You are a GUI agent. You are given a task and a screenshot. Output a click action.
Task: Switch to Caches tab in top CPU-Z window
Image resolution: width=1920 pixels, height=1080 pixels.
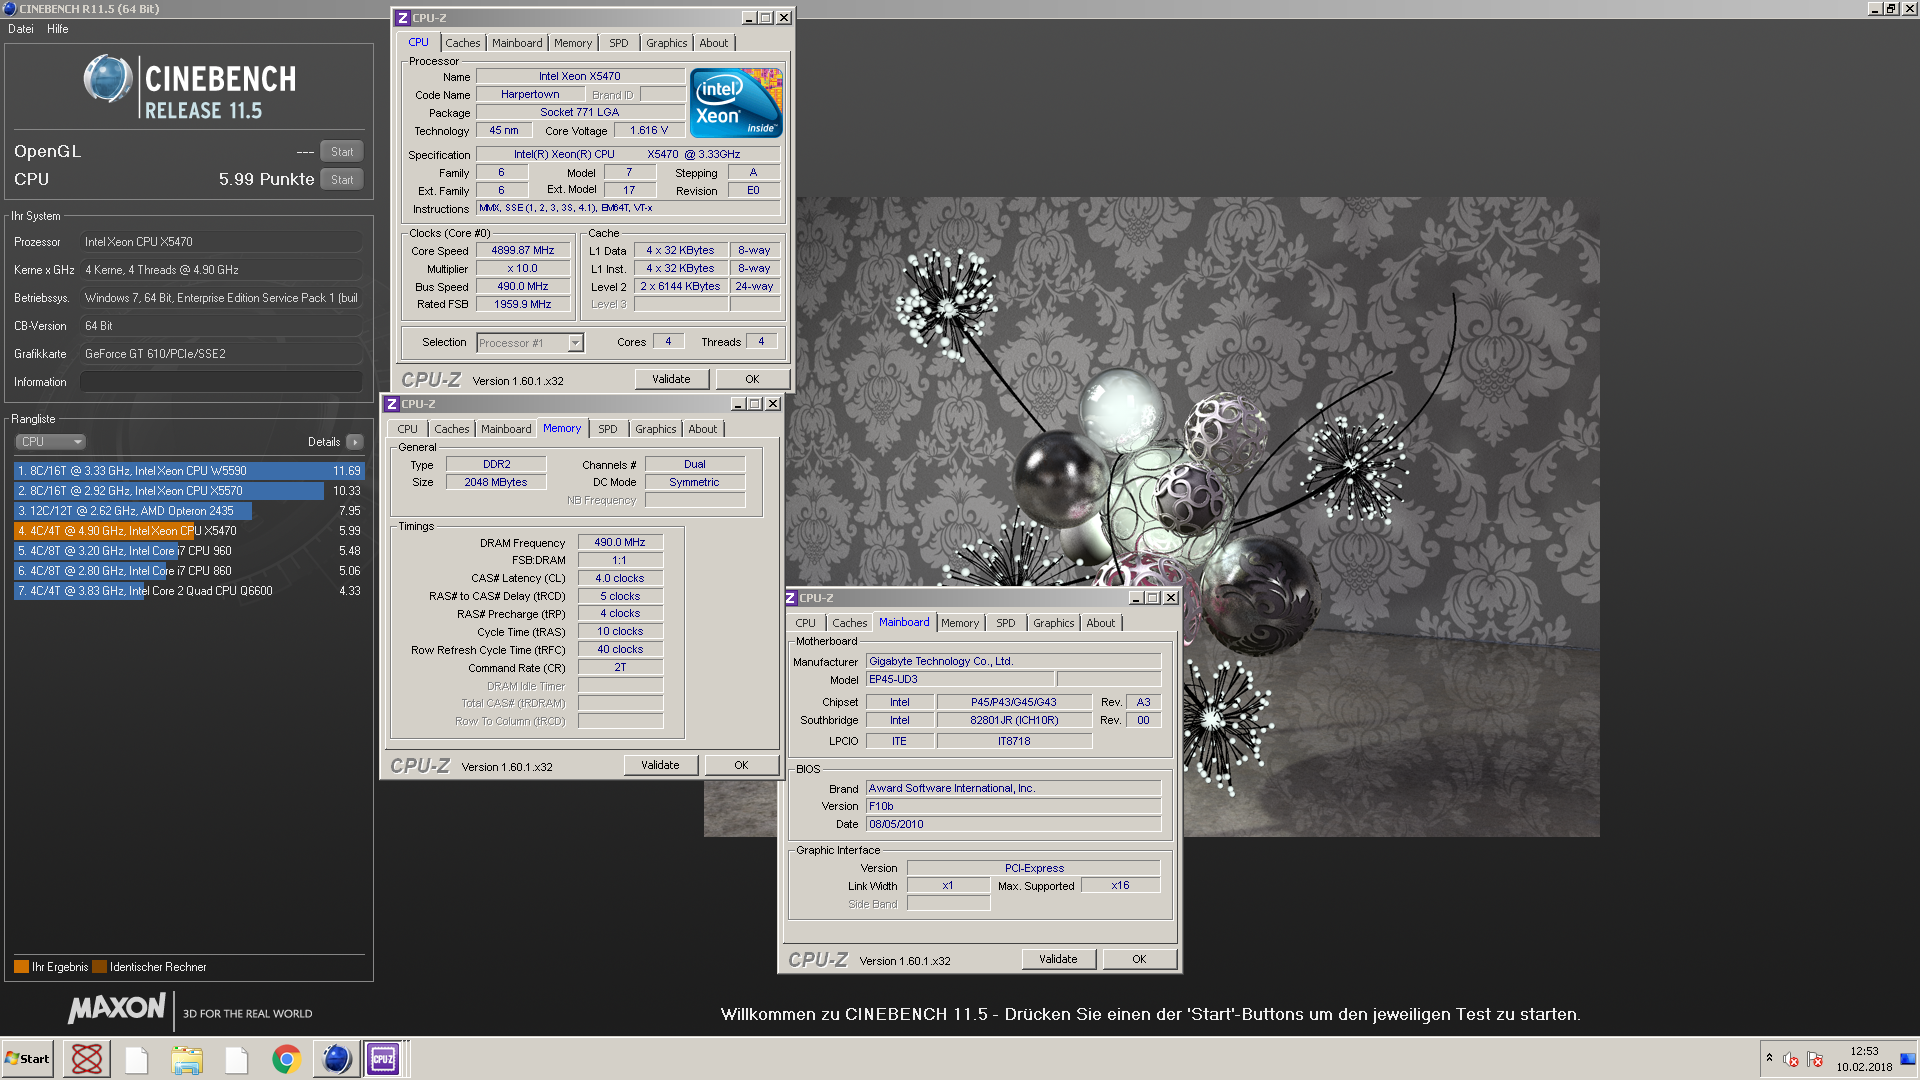(x=462, y=43)
